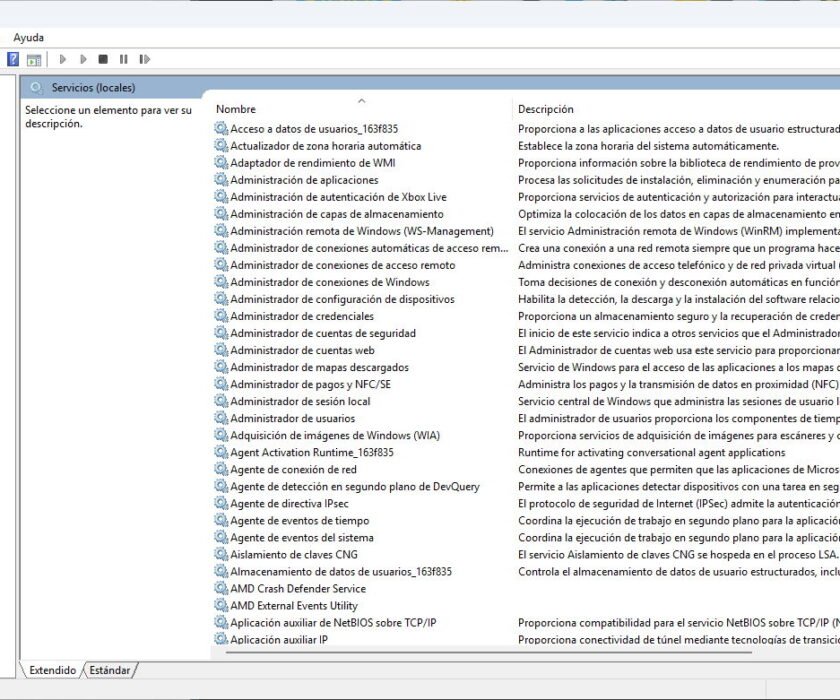Select the Aislamiento de claves CNG service
840x700 pixels.
[x=293, y=555]
